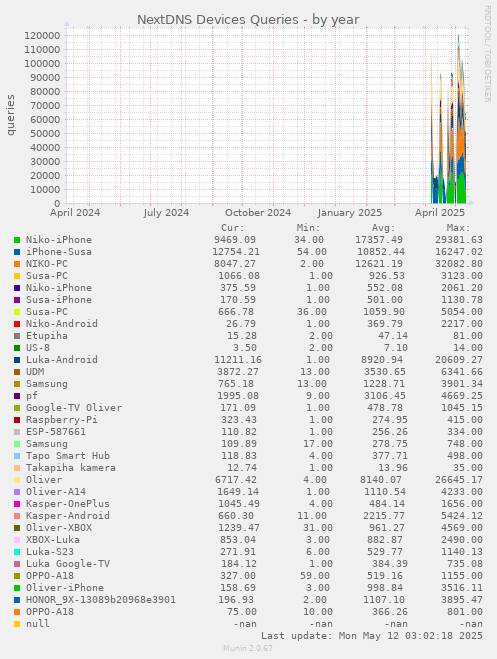The image size is (497, 659).
Task: Click the graph title NextDNS Devices Queries
Action: tap(248, 20)
